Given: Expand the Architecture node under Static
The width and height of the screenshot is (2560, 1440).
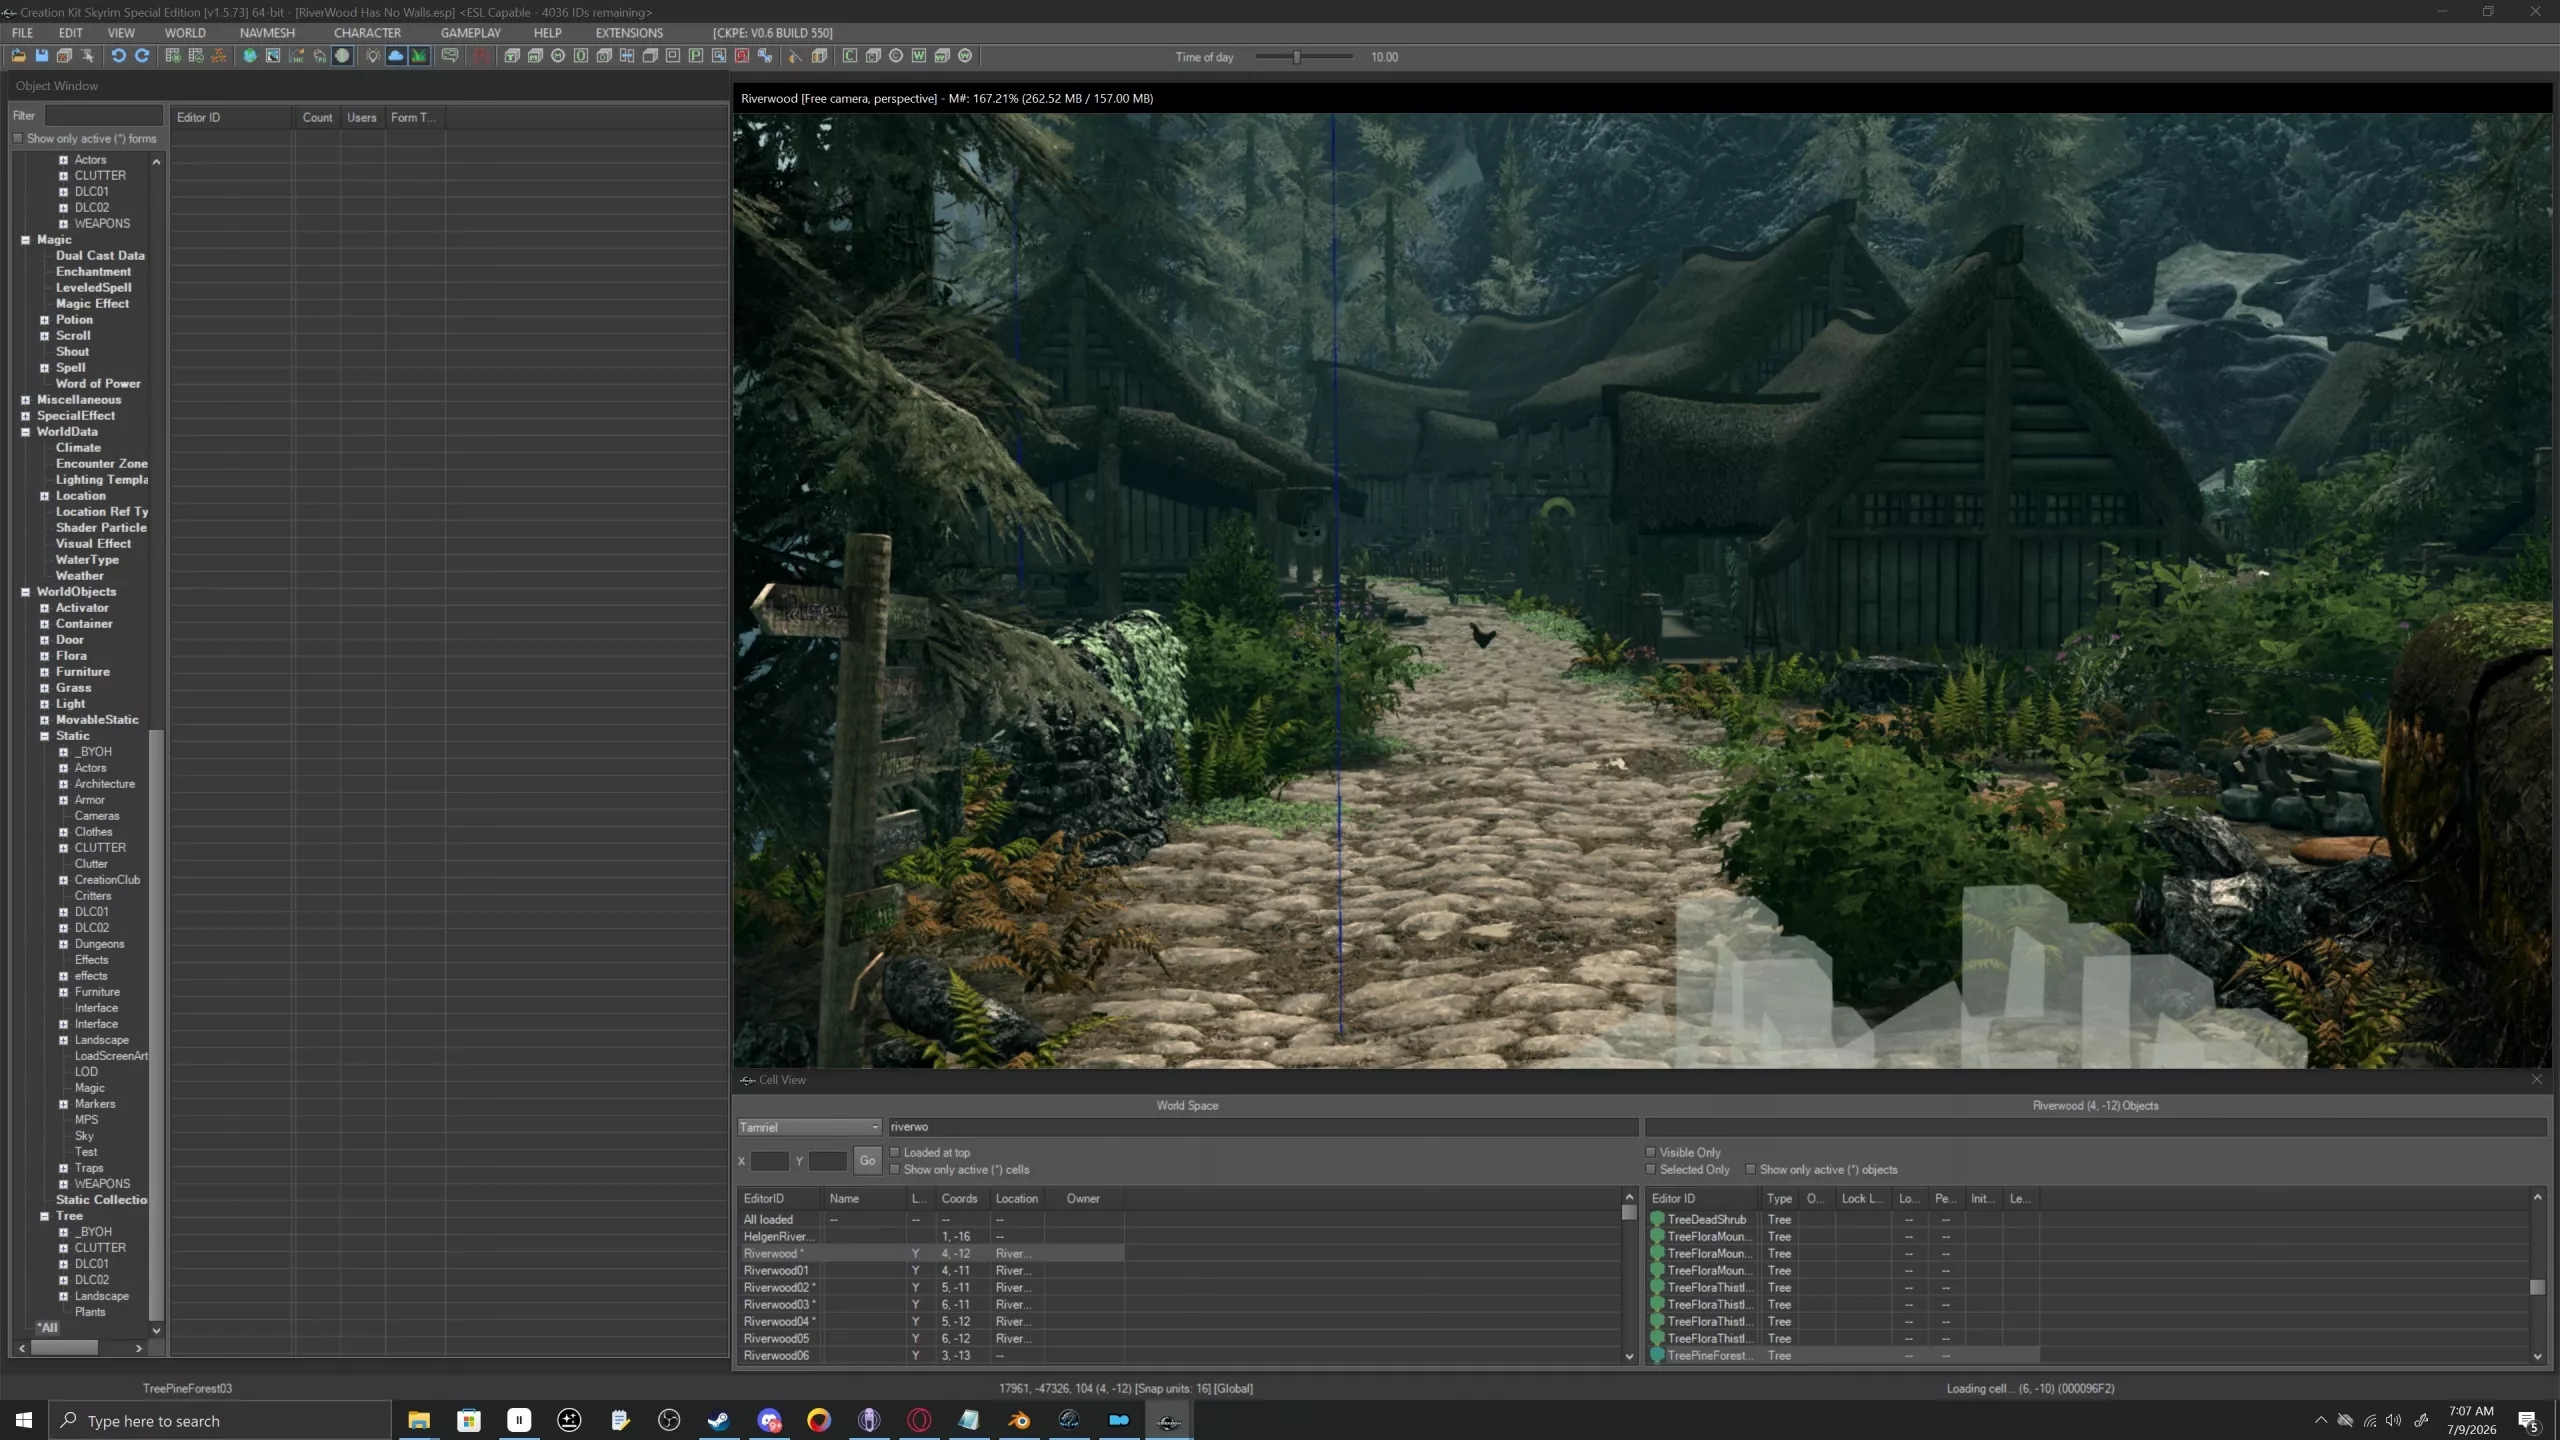Looking at the screenshot, I should click(63, 784).
